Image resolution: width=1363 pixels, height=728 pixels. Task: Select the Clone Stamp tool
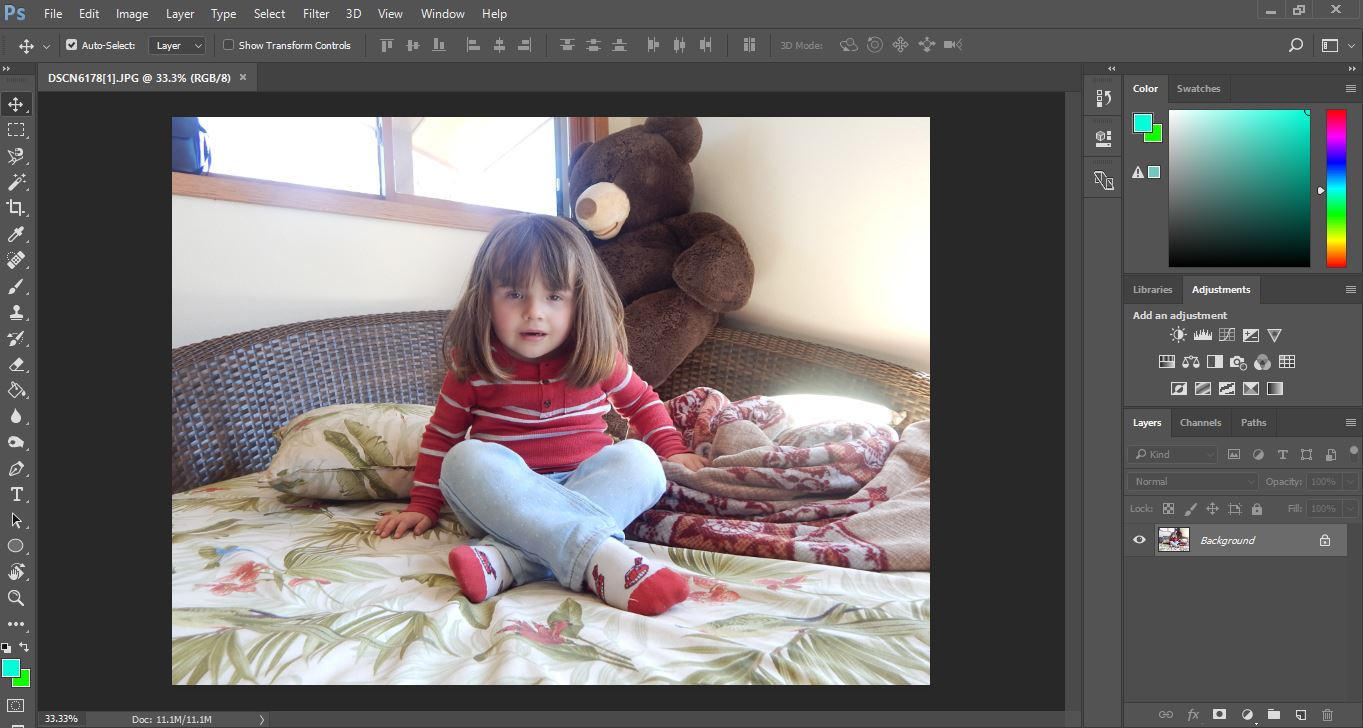point(16,312)
